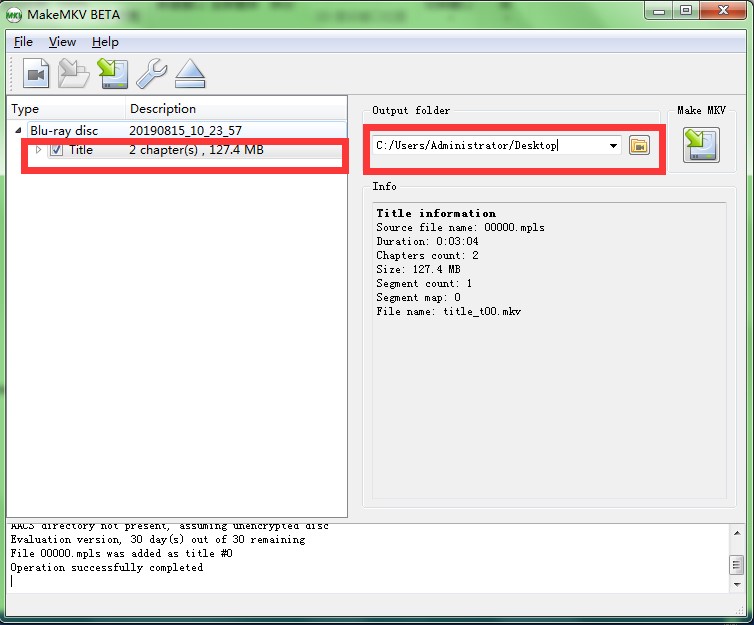Click the log scrollbar thumb
This screenshot has height=625, width=754.
coord(737,565)
